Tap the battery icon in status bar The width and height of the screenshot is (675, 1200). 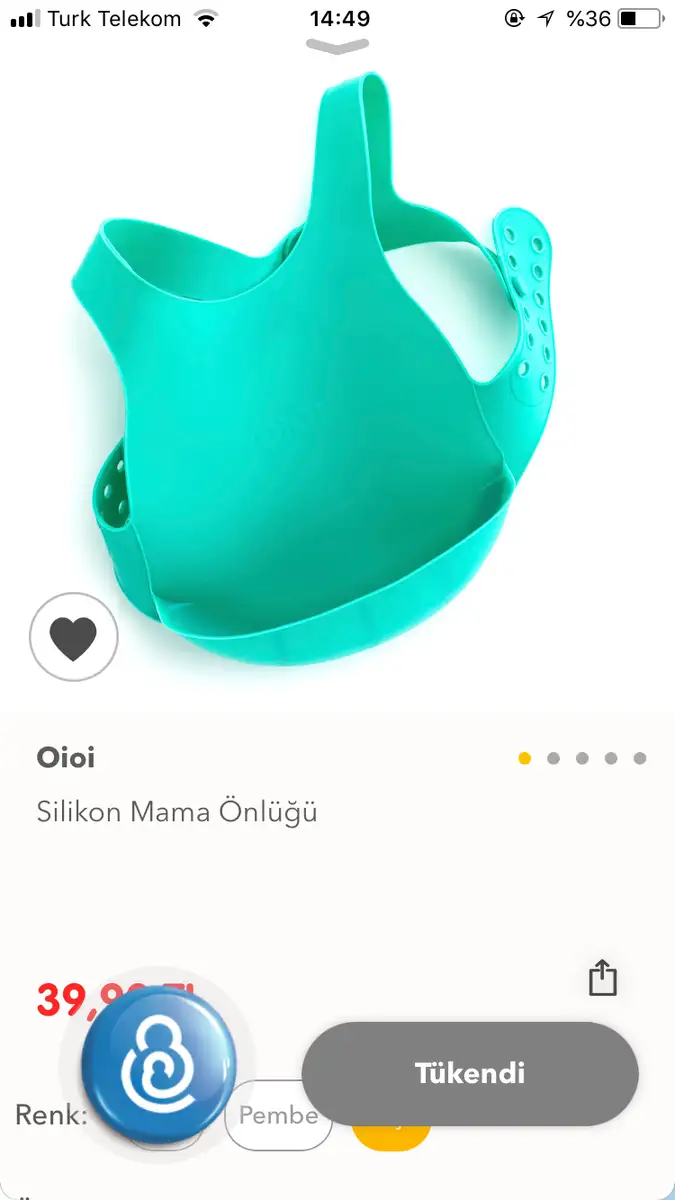coord(641,19)
